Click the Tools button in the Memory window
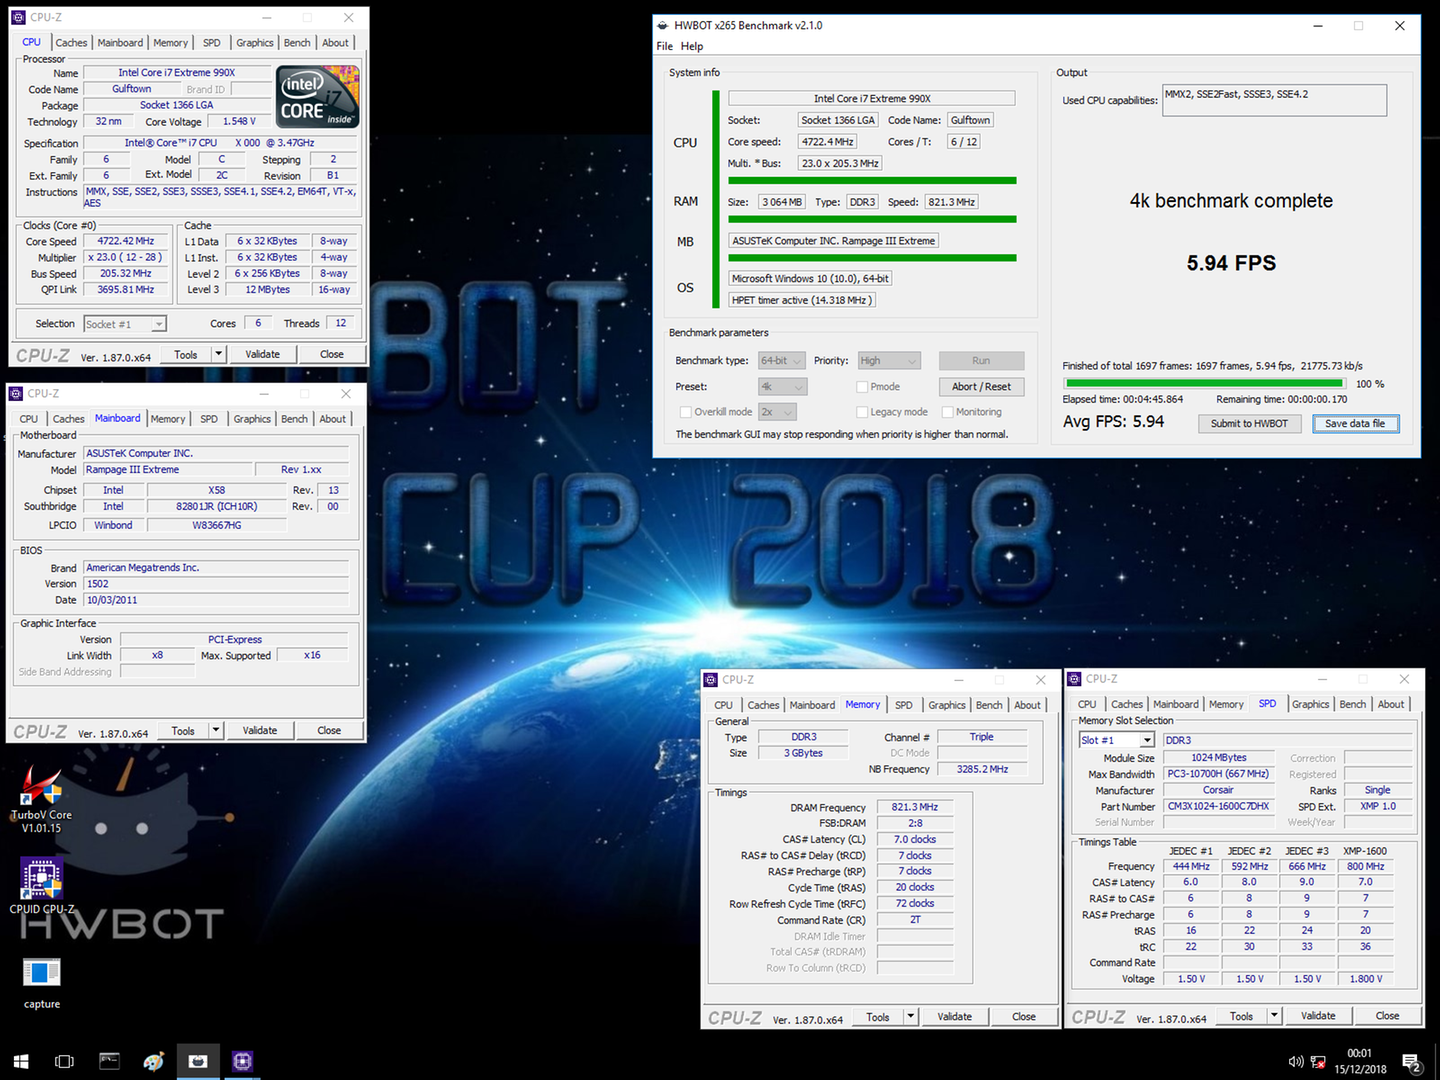Screen dimensions: 1440x1080 click(x=878, y=1016)
